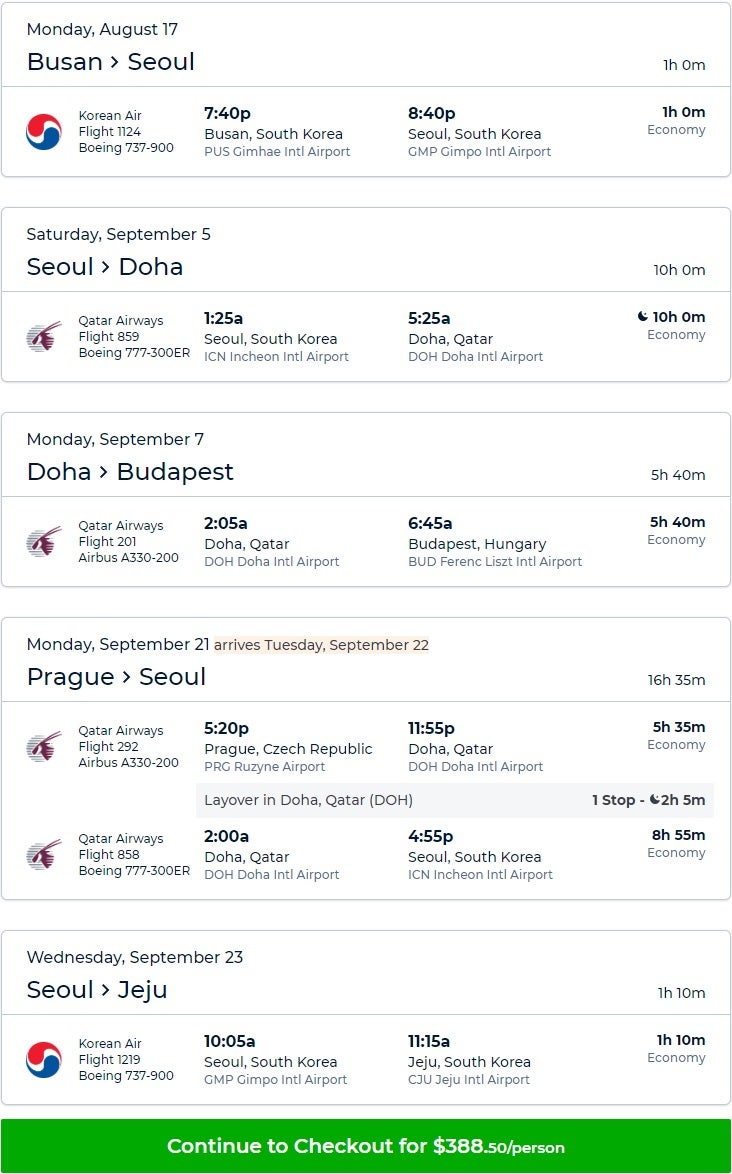Click the overnight moon icon beside 10h 0m
The height and width of the screenshot is (1174, 732).
(x=643, y=317)
